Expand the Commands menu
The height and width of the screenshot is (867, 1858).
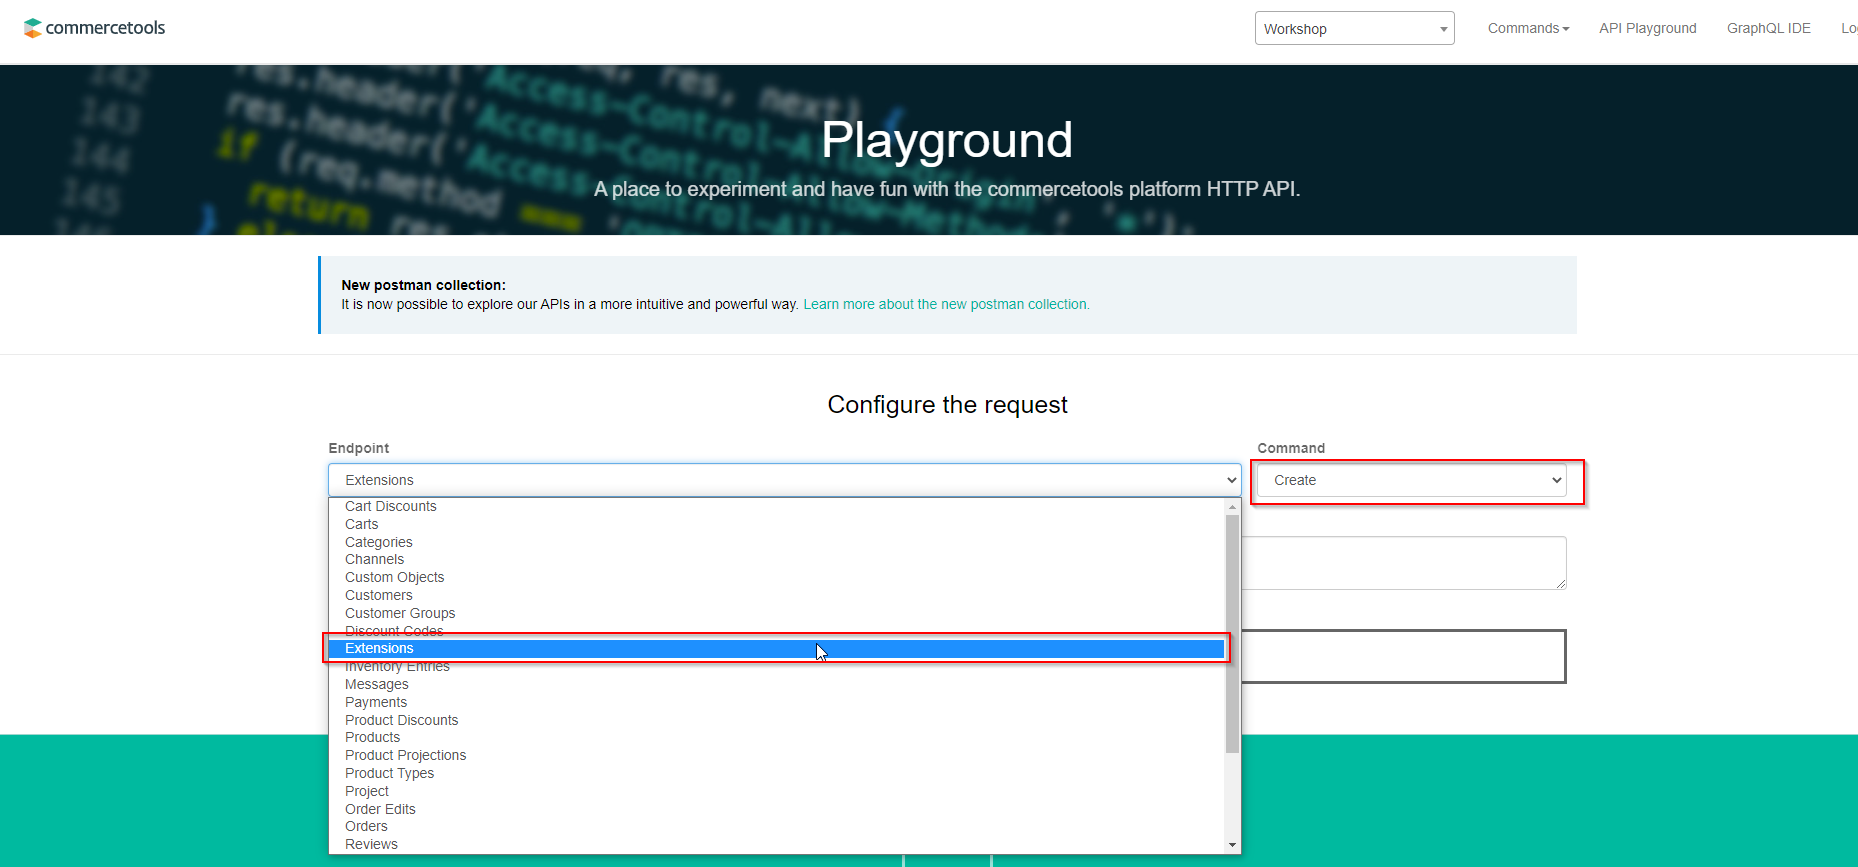(1528, 28)
